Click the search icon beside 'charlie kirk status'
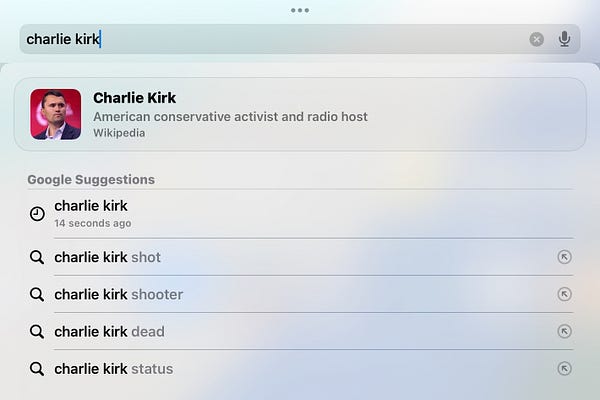 click(37, 369)
